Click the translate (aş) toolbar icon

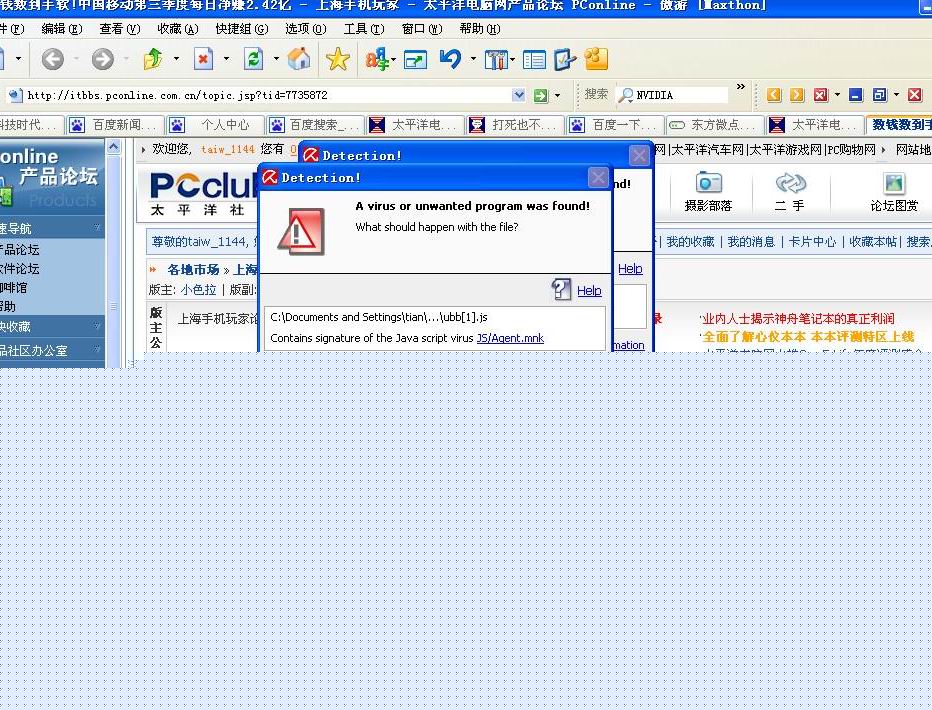[x=377, y=59]
